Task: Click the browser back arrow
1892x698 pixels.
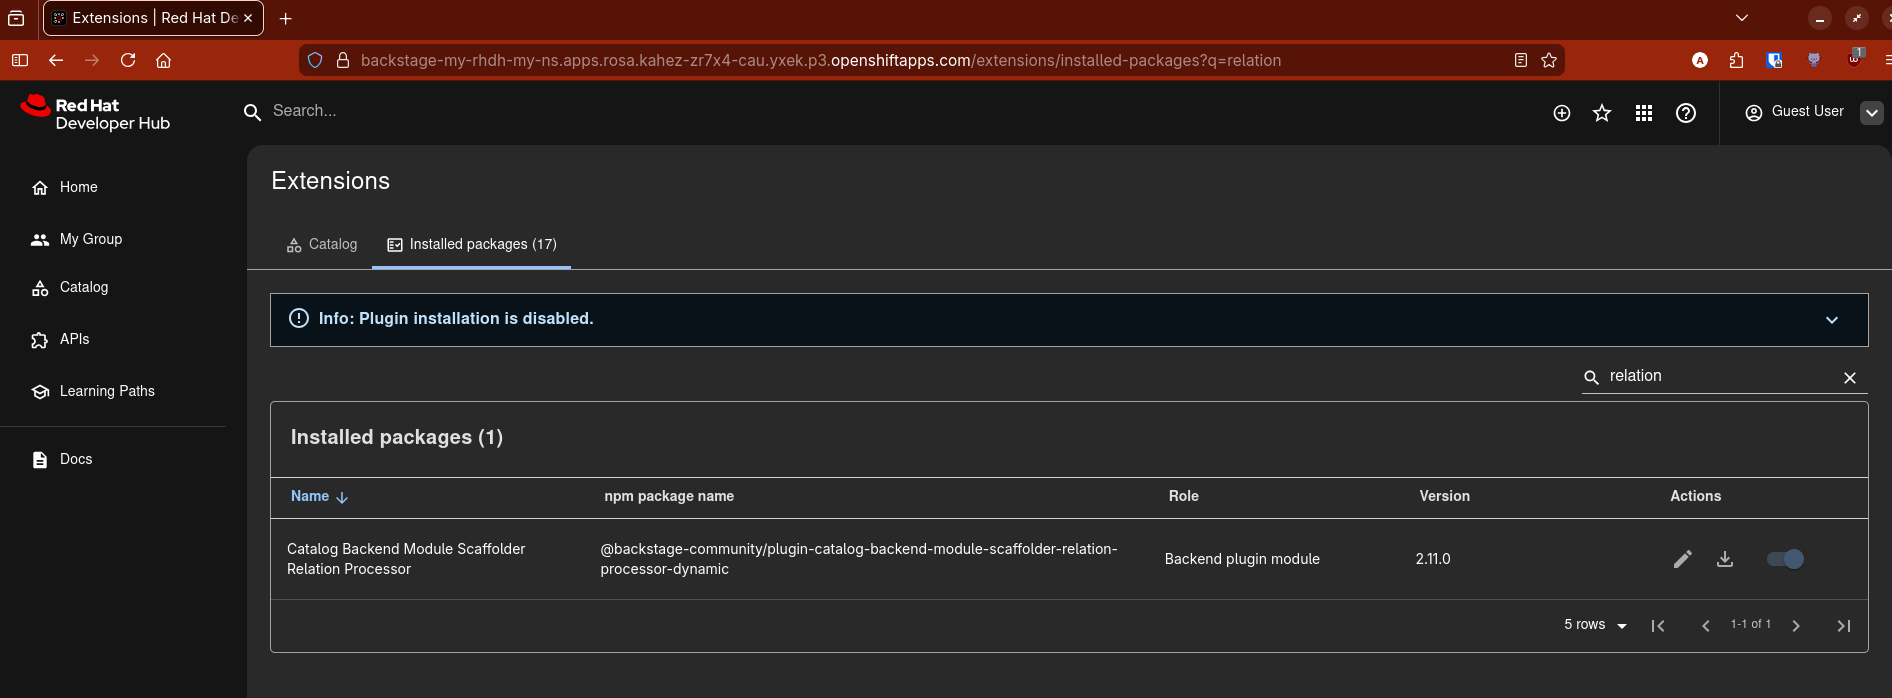Action: (x=56, y=60)
